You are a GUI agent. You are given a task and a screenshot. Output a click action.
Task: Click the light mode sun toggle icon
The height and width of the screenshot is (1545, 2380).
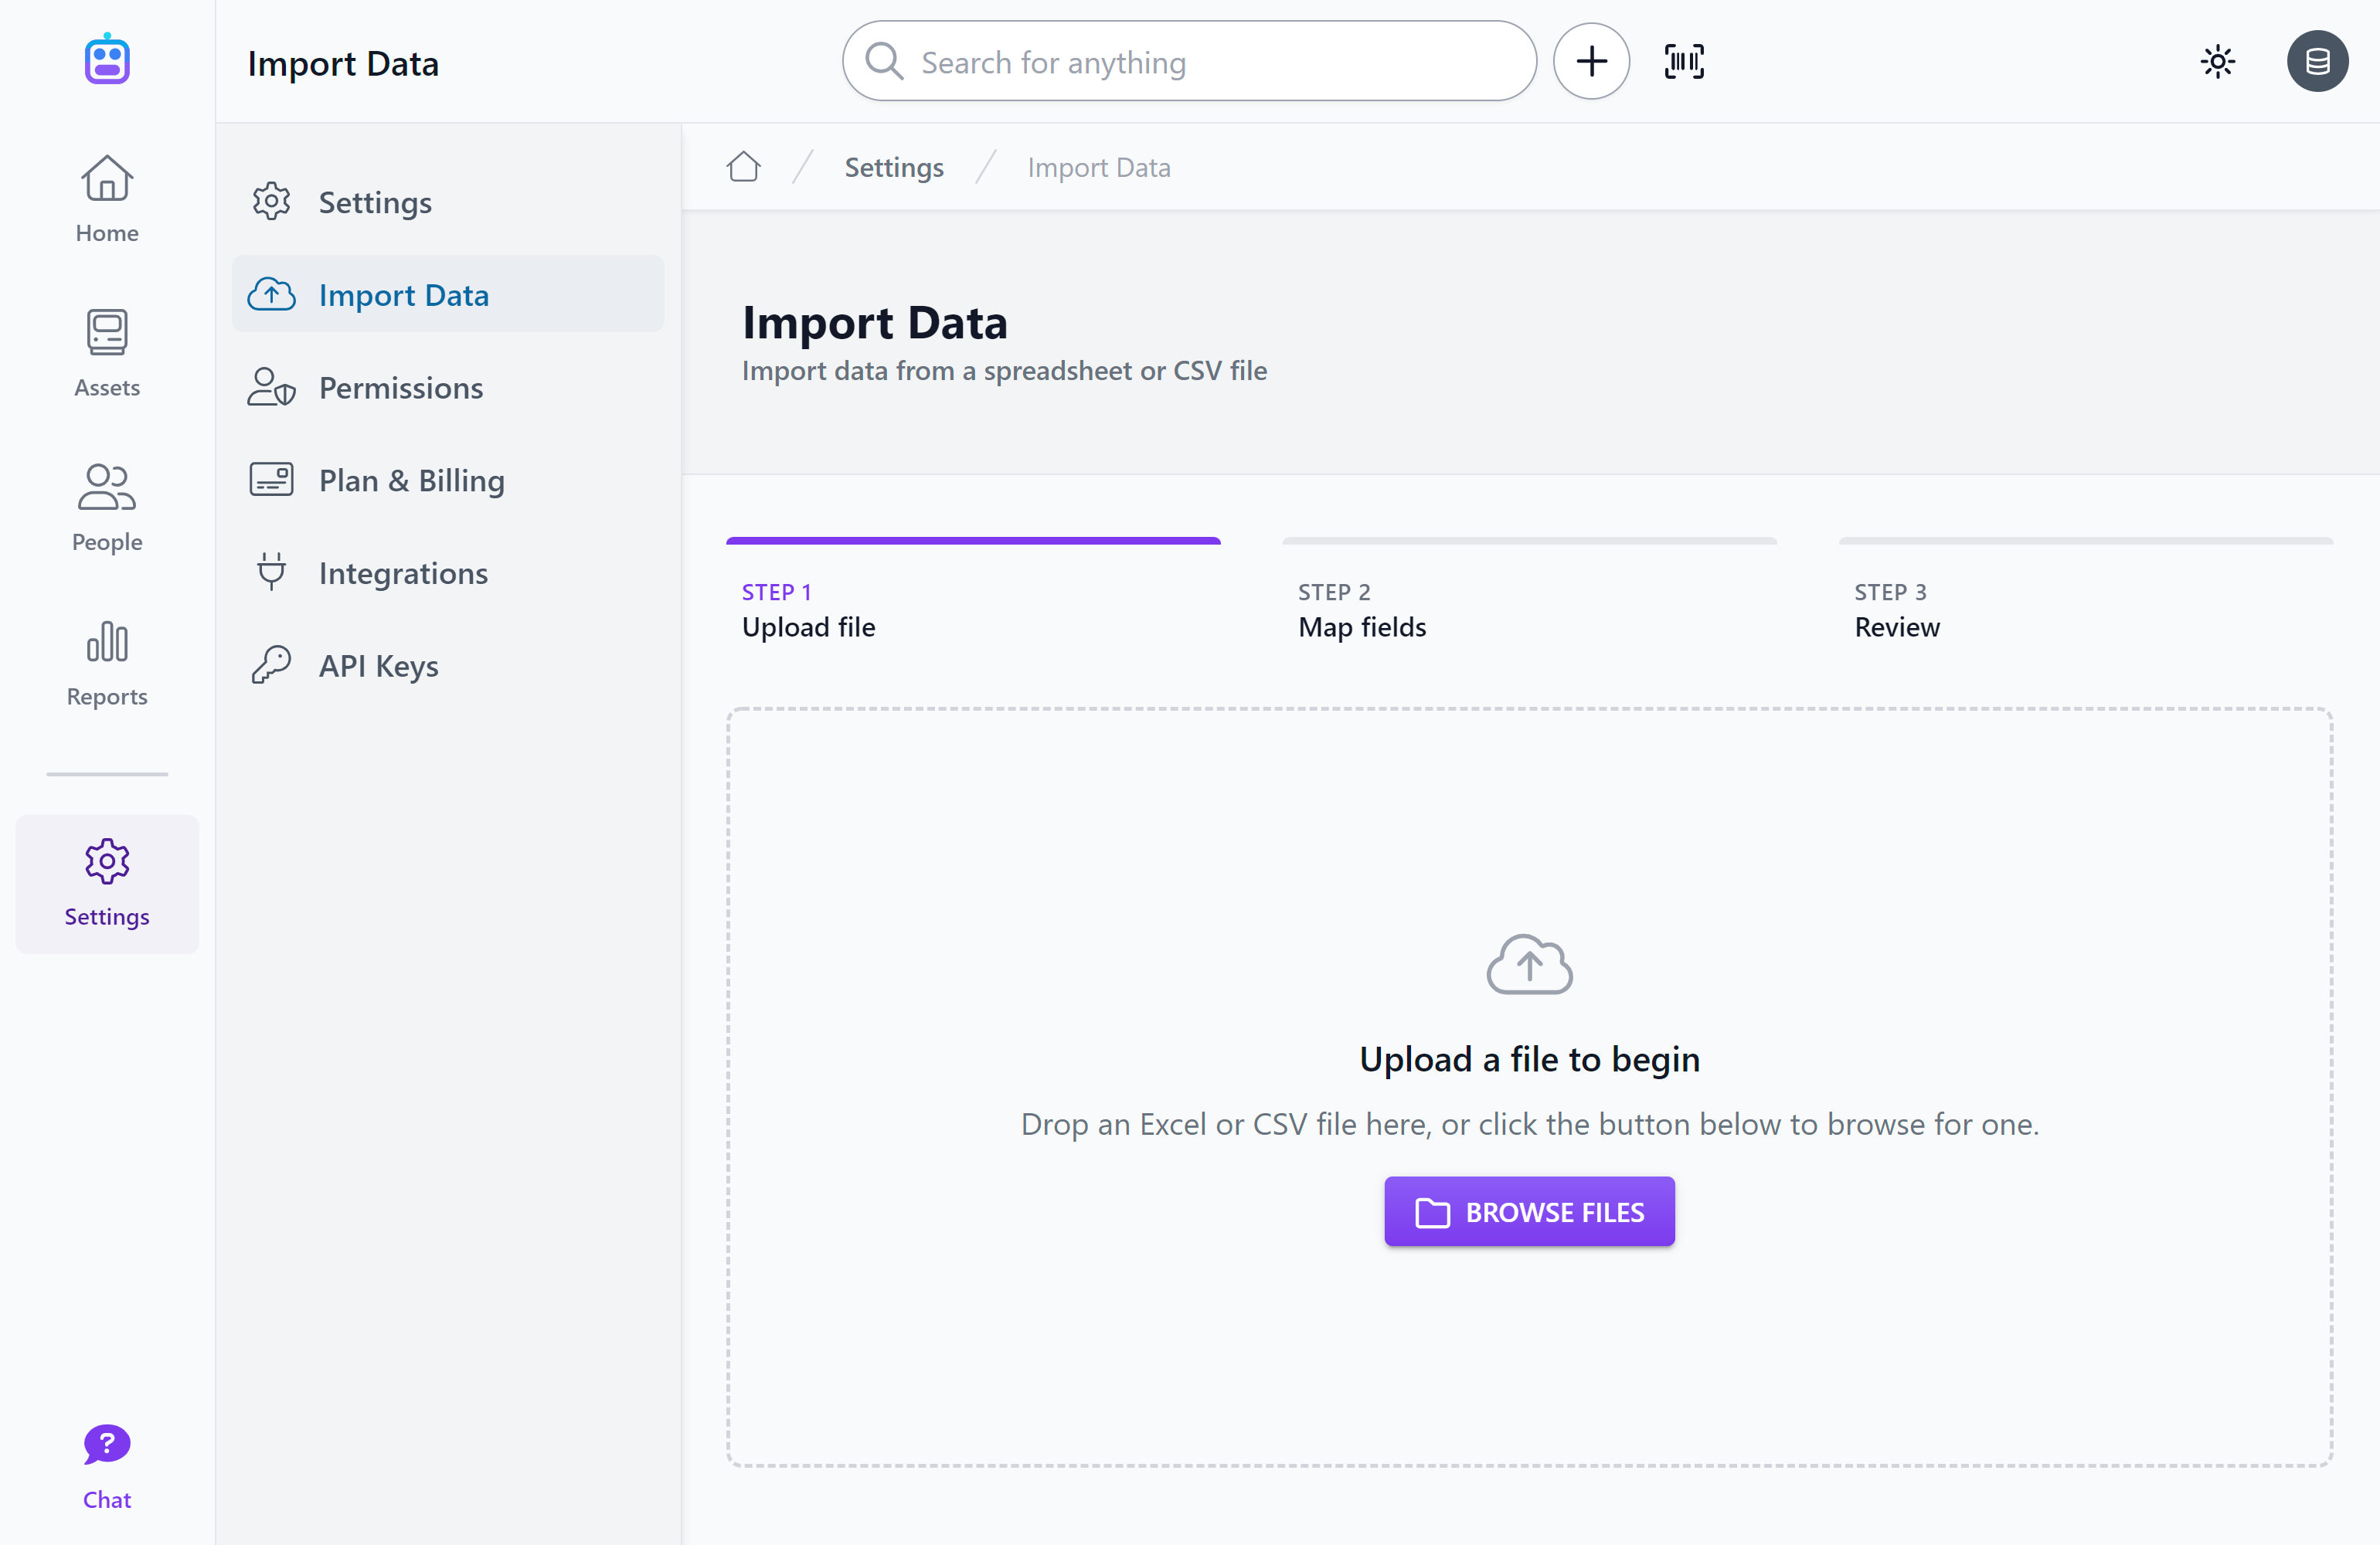pos(2217,63)
